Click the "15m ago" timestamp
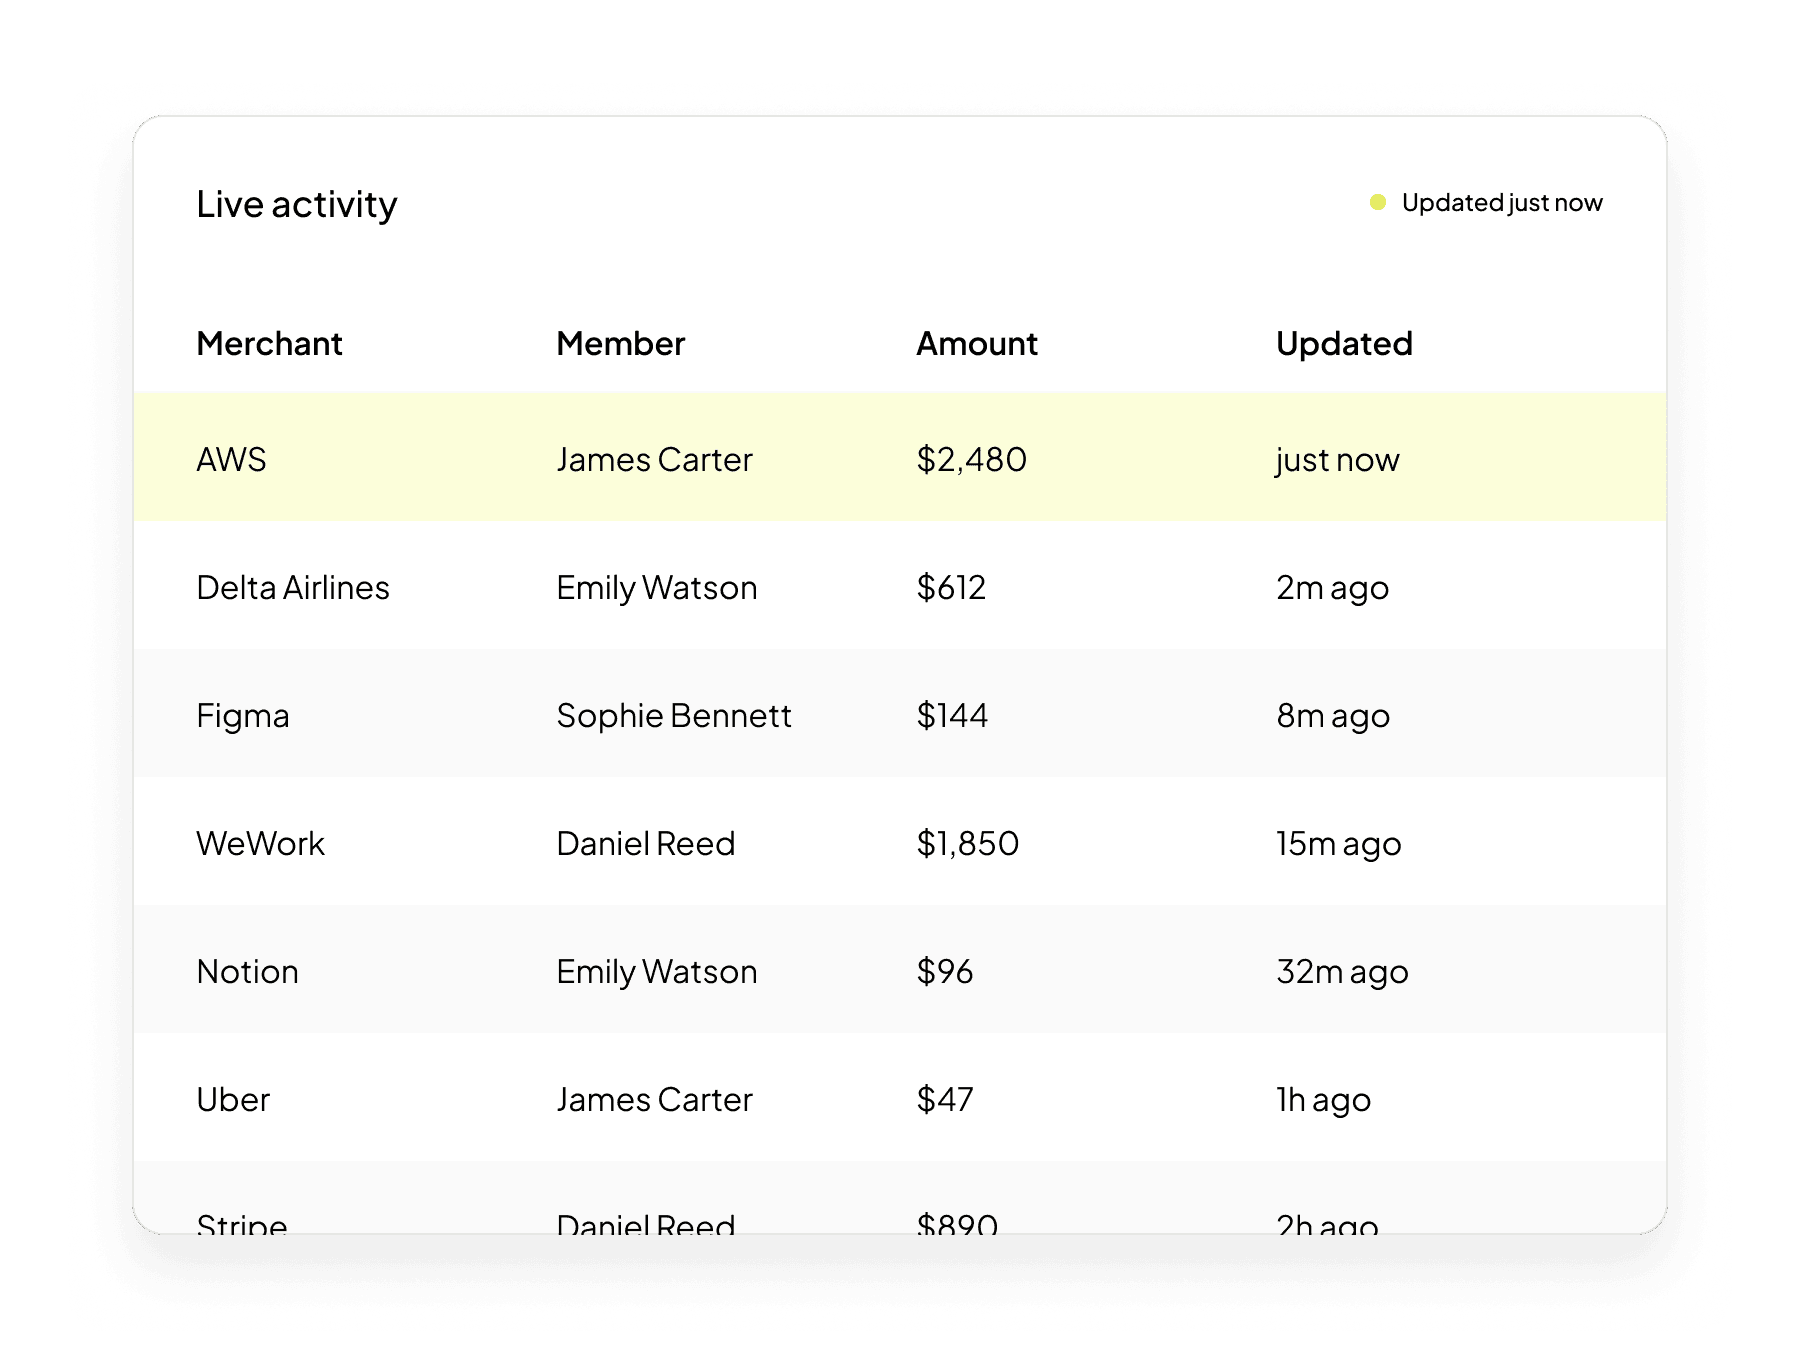The height and width of the screenshot is (1350, 1800). [x=1339, y=845]
